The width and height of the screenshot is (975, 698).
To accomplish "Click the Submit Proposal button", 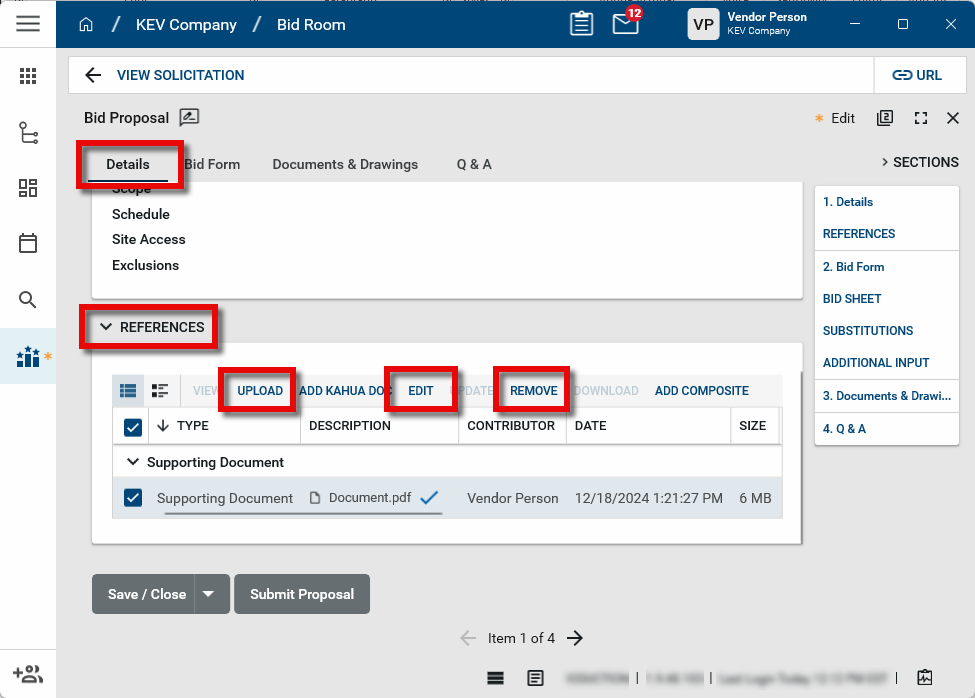I will click(x=302, y=594).
